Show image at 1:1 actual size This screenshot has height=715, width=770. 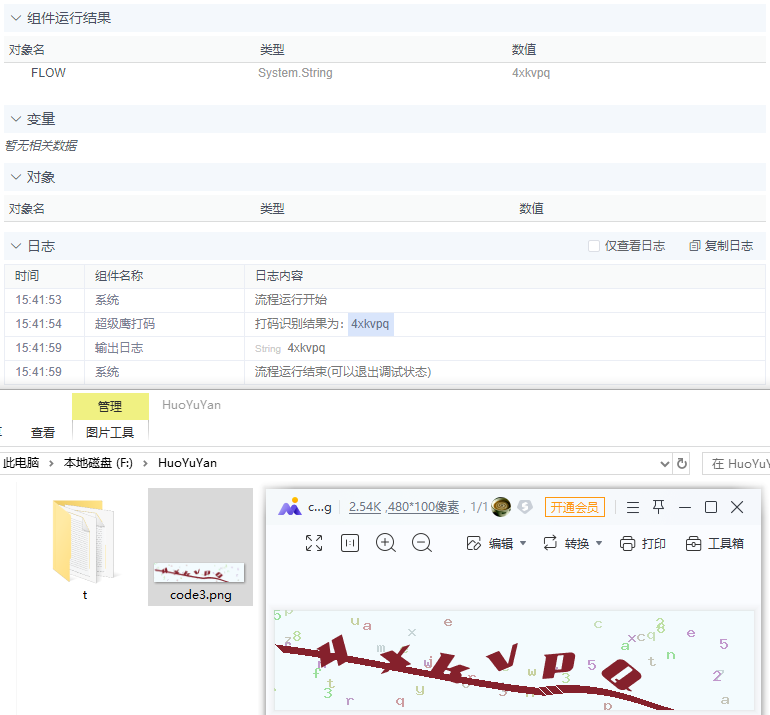[350, 543]
